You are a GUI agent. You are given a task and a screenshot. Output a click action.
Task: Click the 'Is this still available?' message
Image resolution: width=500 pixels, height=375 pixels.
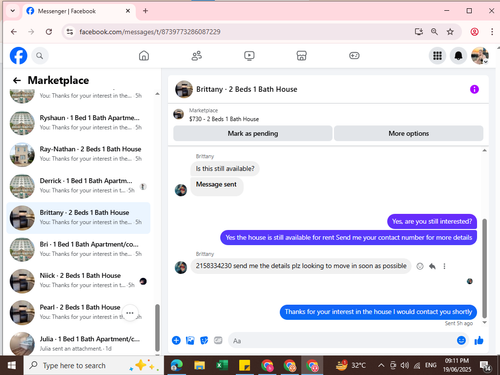[225, 169]
